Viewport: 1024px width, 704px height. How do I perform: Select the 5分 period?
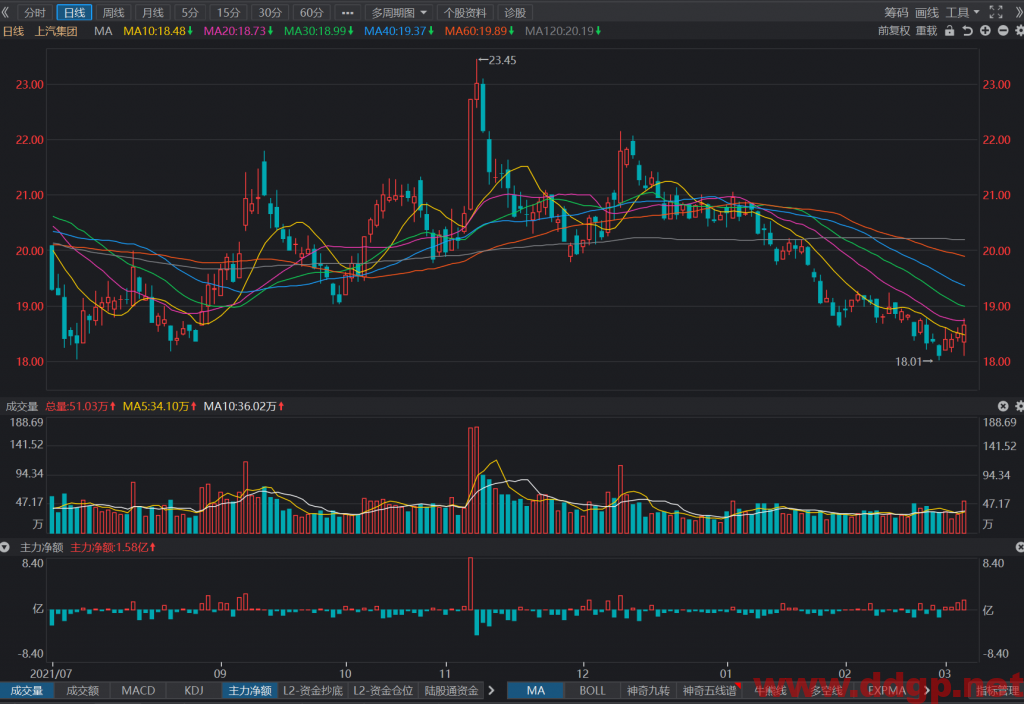[190, 12]
